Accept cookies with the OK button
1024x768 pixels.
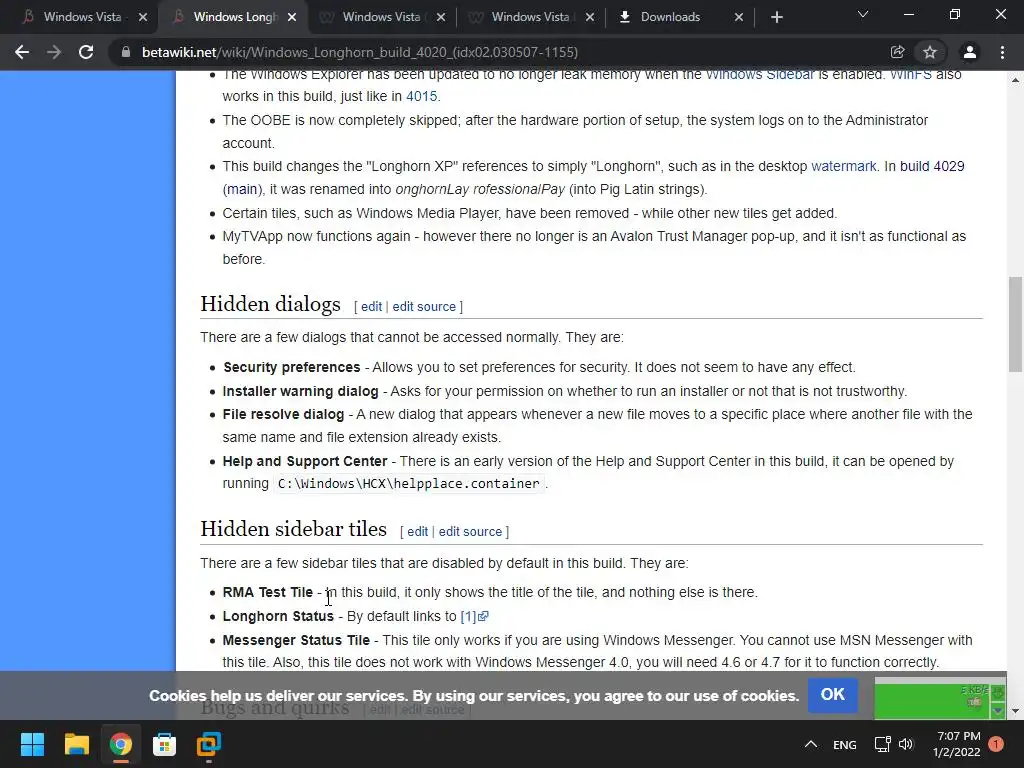[x=833, y=695]
